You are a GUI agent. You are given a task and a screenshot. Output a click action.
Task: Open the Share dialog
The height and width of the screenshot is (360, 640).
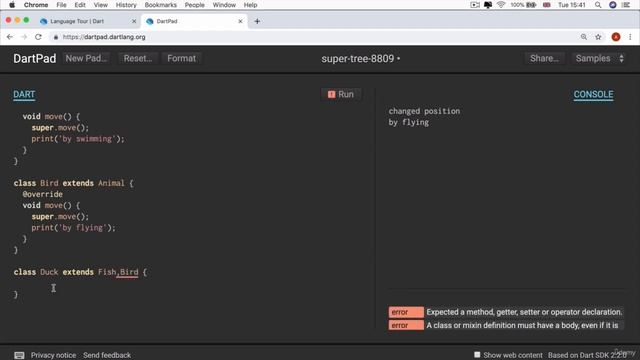coord(544,58)
